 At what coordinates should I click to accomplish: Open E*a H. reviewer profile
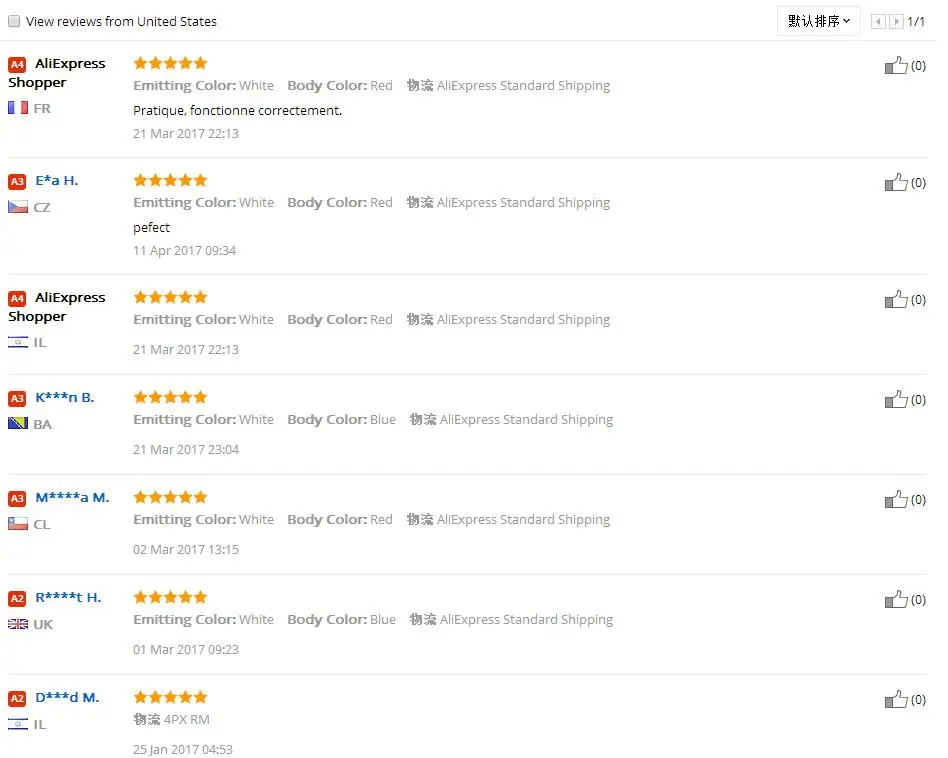(57, 181)
